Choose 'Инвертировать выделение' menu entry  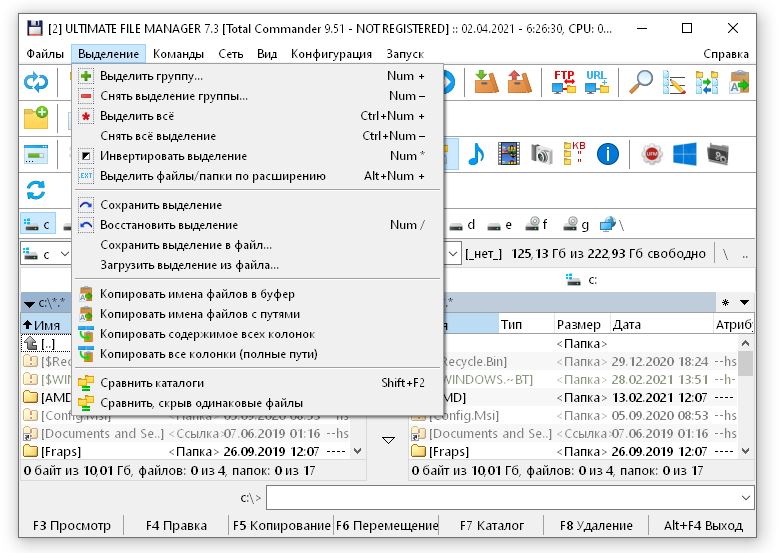coord(258,156)
